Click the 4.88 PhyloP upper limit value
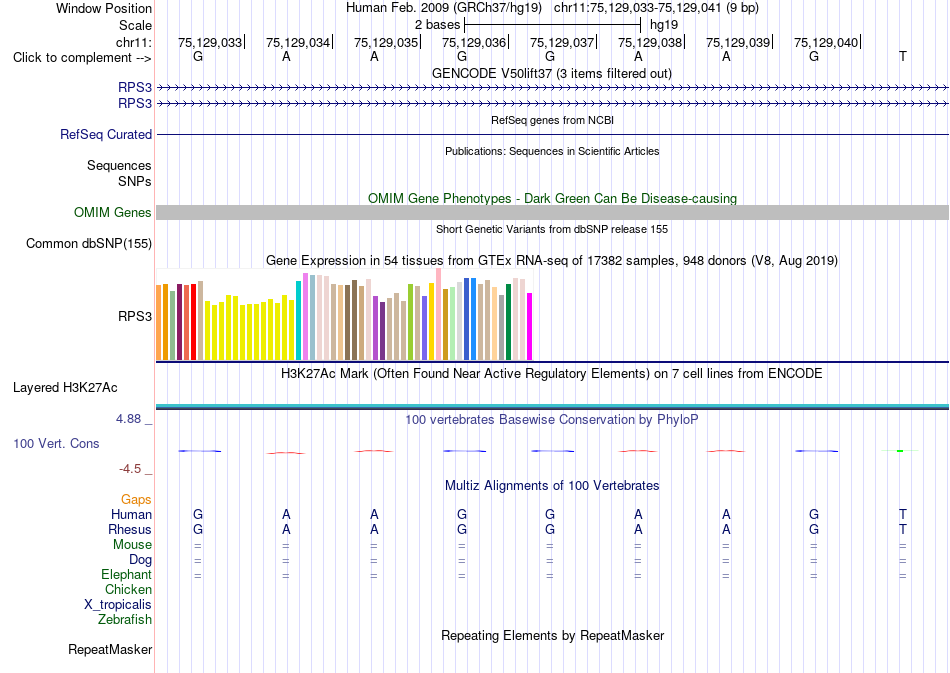The height and width of the screenshot is (673, 950). click(128, 419)
